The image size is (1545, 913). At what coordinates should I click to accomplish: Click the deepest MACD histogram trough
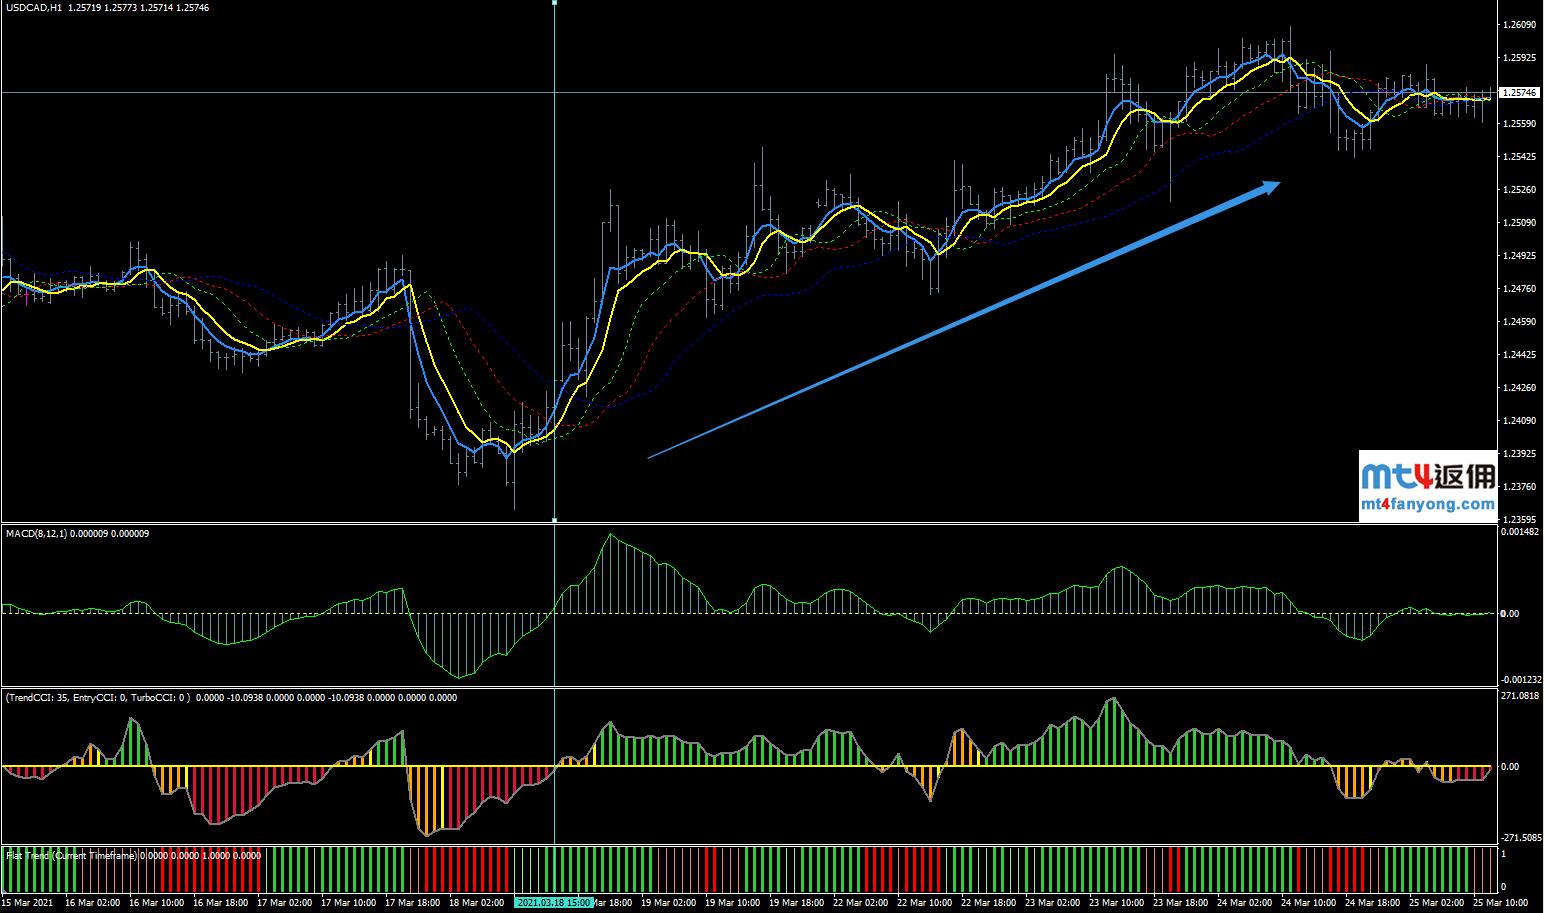[x=459, y=676]
